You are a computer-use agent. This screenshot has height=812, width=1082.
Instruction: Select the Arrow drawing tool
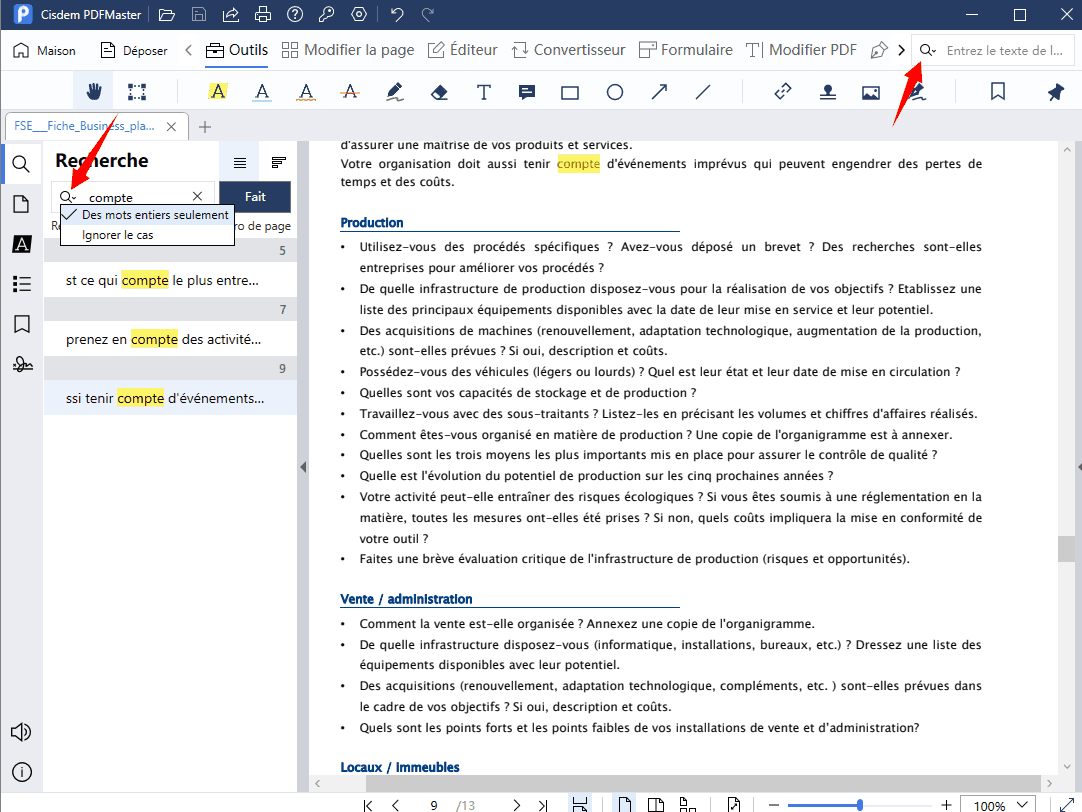[659, 91]
